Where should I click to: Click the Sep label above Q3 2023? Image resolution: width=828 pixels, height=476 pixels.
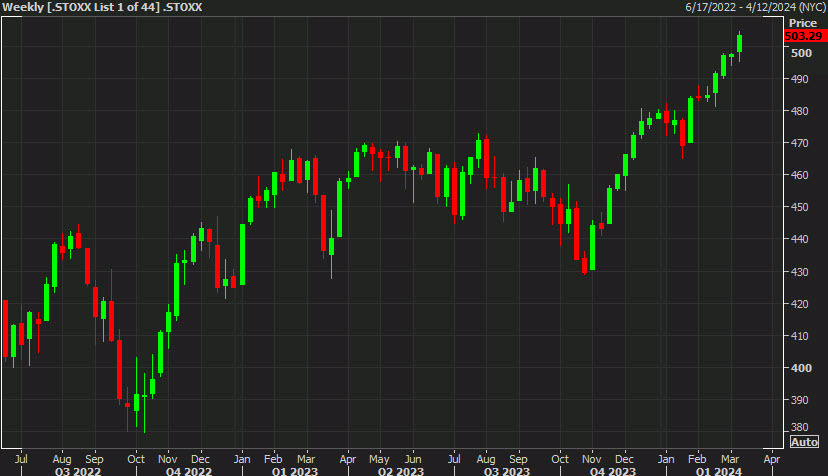tap(519, 459)
